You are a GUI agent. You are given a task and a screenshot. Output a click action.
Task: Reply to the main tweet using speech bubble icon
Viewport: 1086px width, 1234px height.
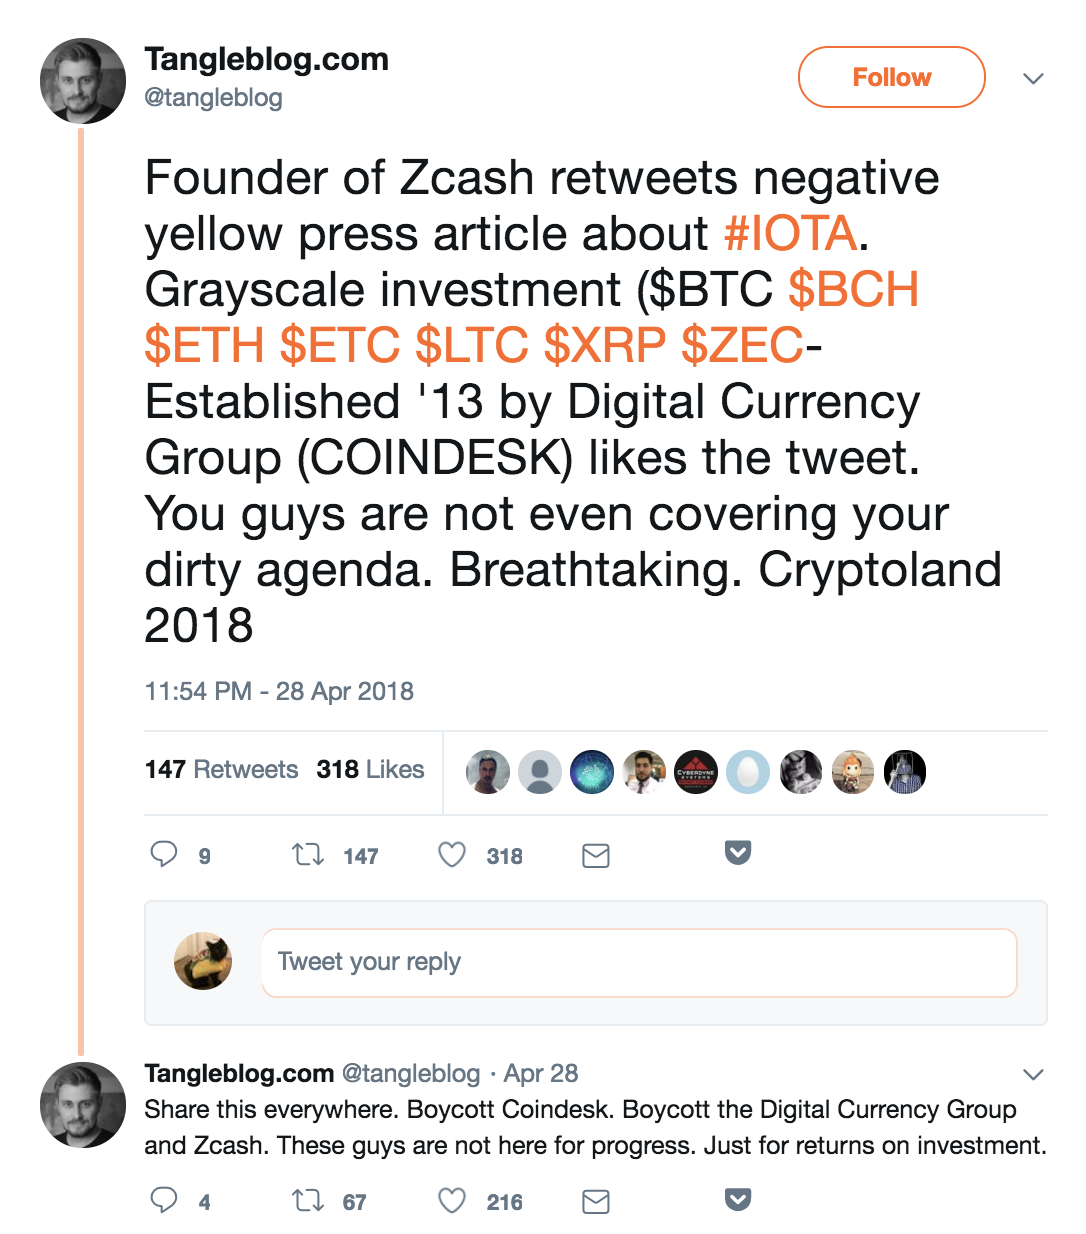point(165,855)
